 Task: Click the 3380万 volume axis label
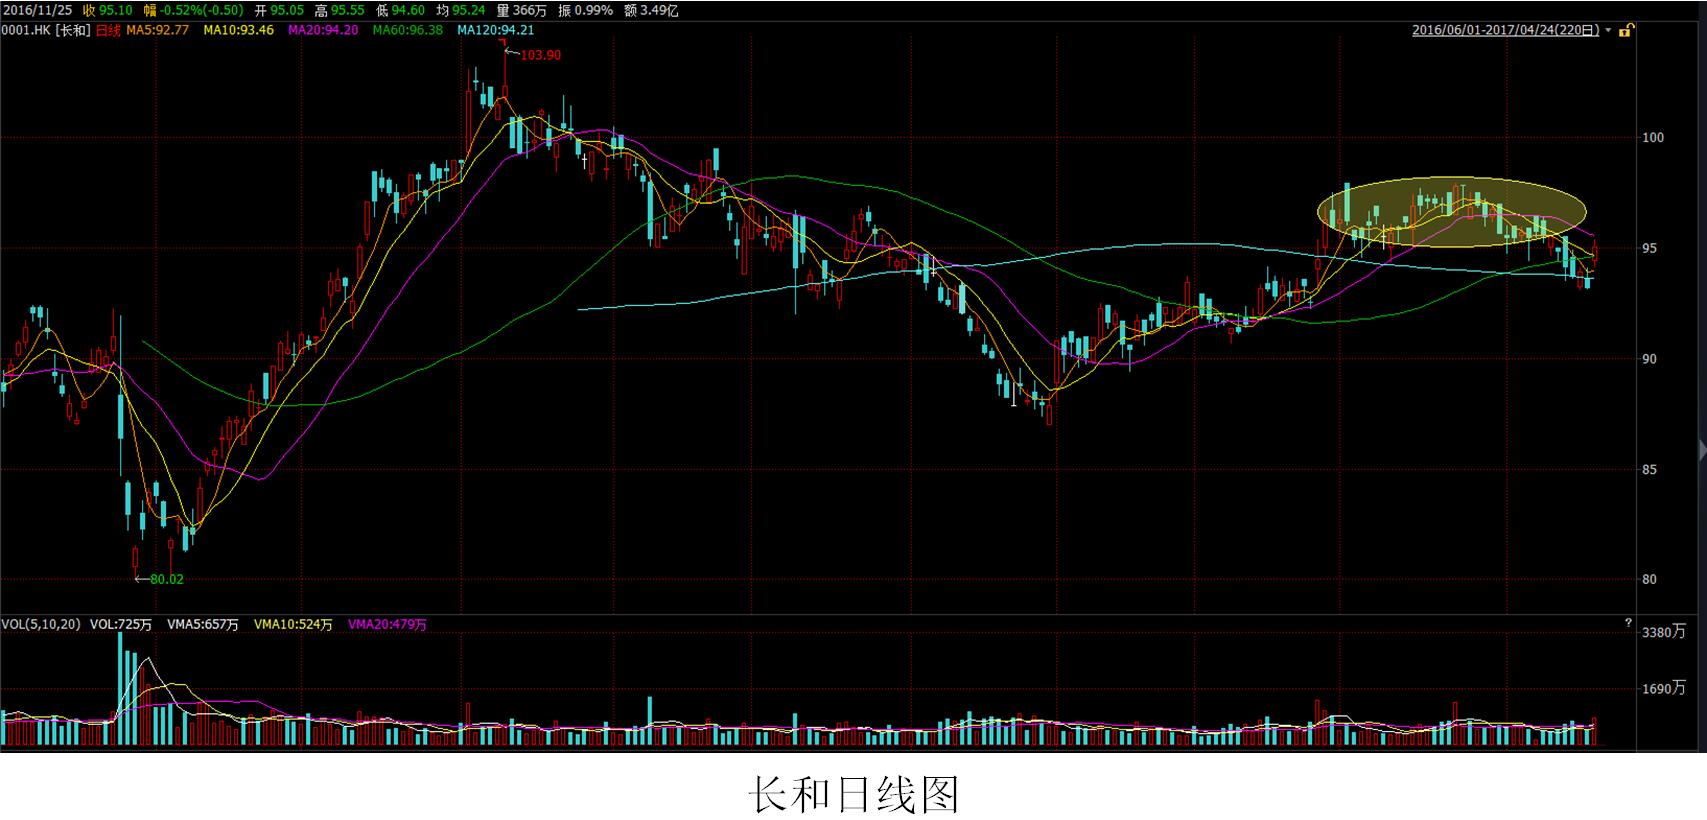[x=1664, y=632]
